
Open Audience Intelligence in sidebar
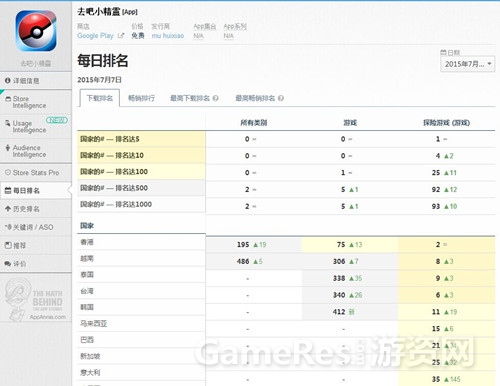36,151
